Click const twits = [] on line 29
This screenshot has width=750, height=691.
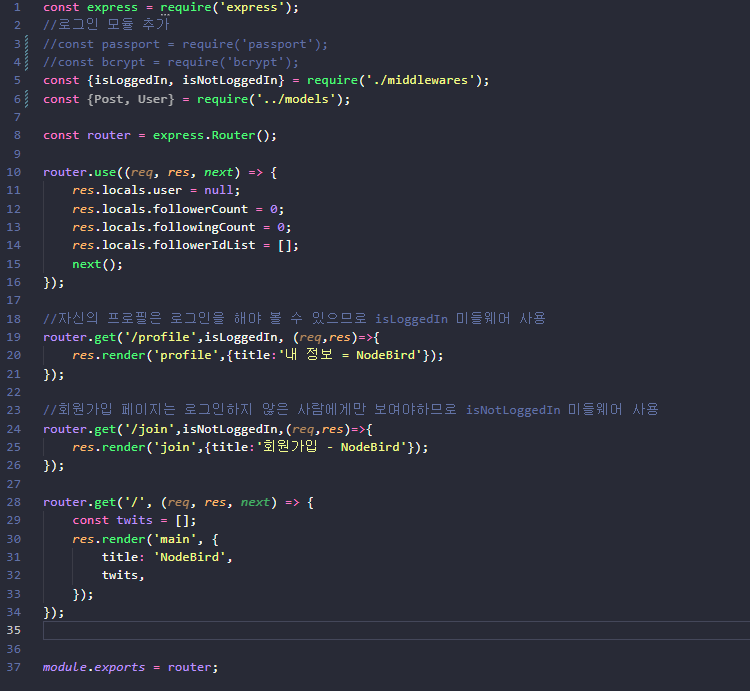click(x=134, y=520)
